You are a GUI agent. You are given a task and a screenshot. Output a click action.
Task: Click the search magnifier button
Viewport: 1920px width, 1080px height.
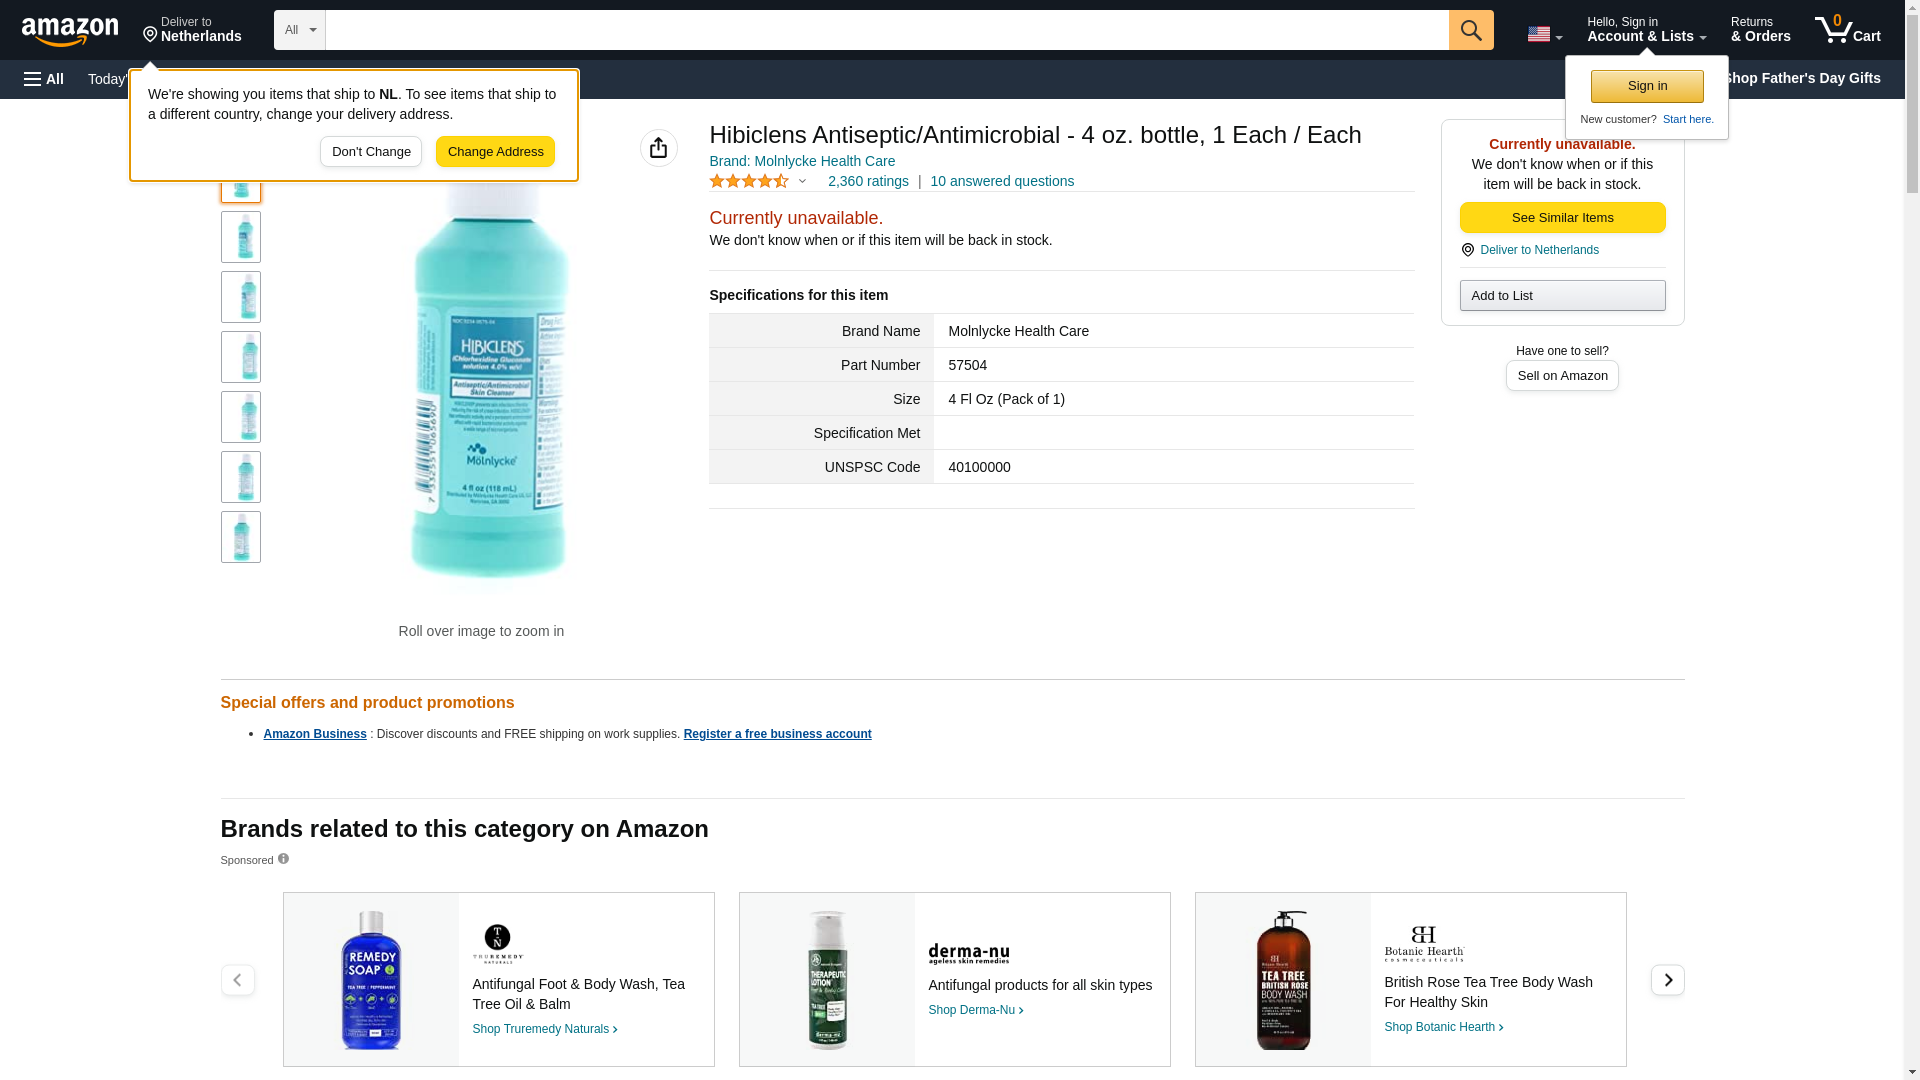click(x=1470, y=30)
